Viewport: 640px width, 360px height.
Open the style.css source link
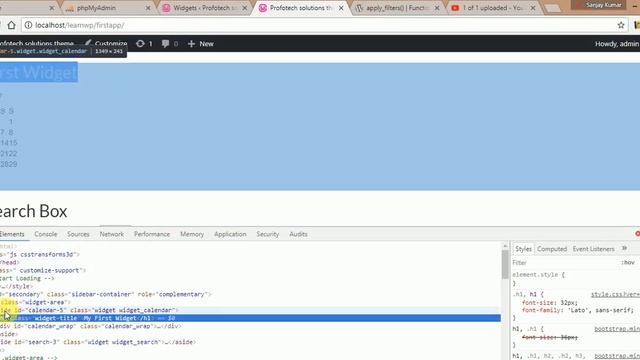[x=615, y=294]
